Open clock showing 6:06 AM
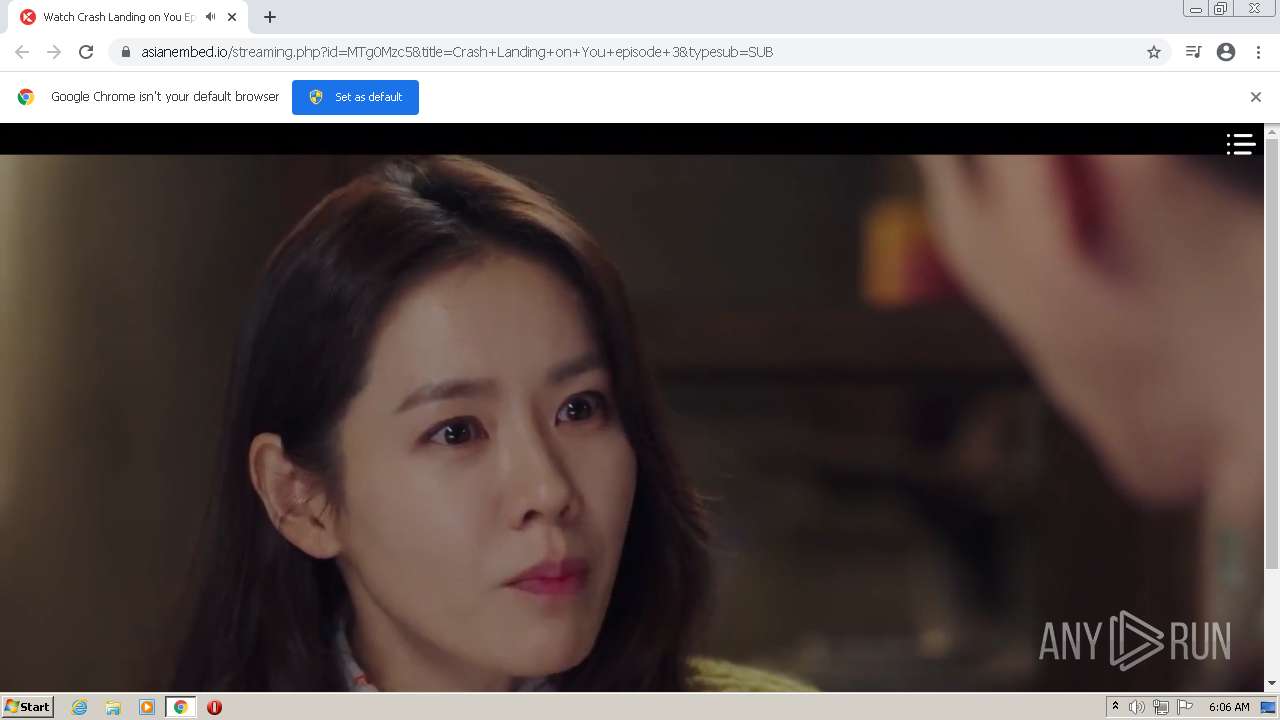1280x720 pixels. 1229,707
